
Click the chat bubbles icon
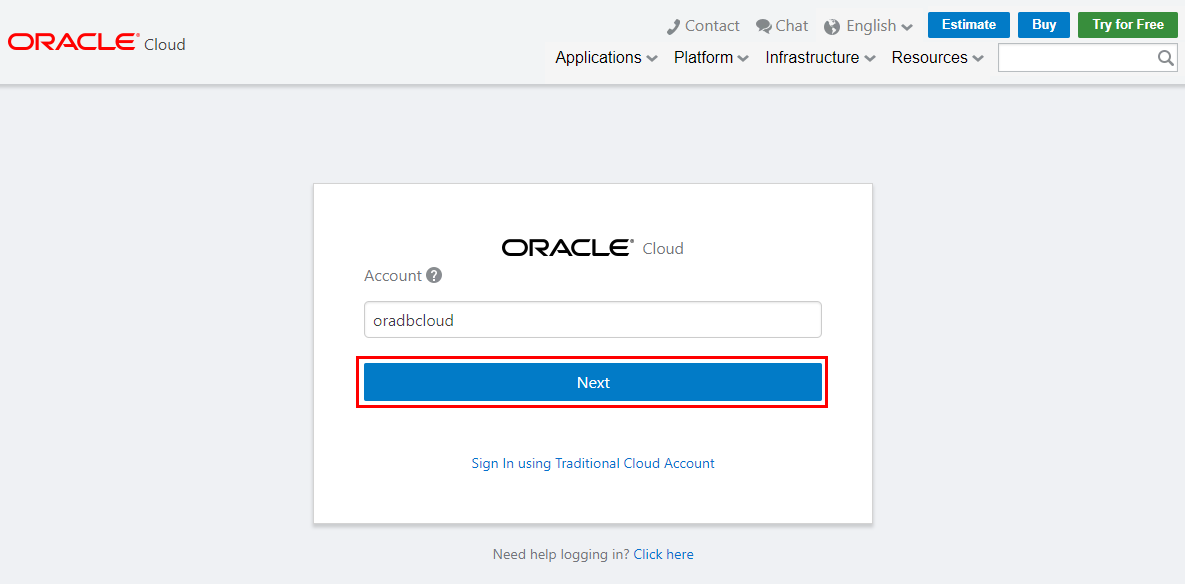[x=763, y=26]
